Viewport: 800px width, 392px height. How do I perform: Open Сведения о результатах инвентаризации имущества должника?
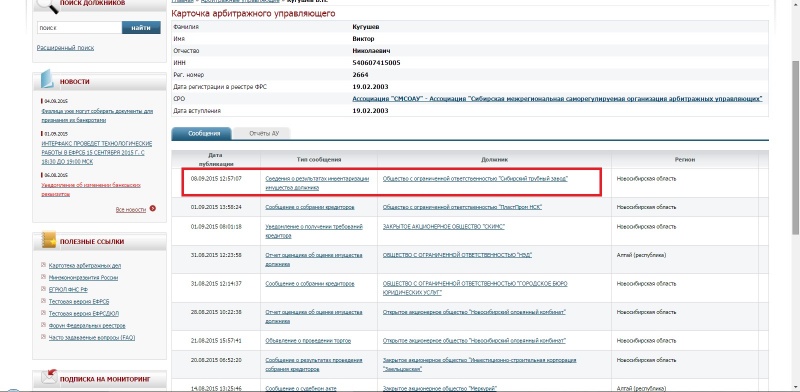point(317,183)
